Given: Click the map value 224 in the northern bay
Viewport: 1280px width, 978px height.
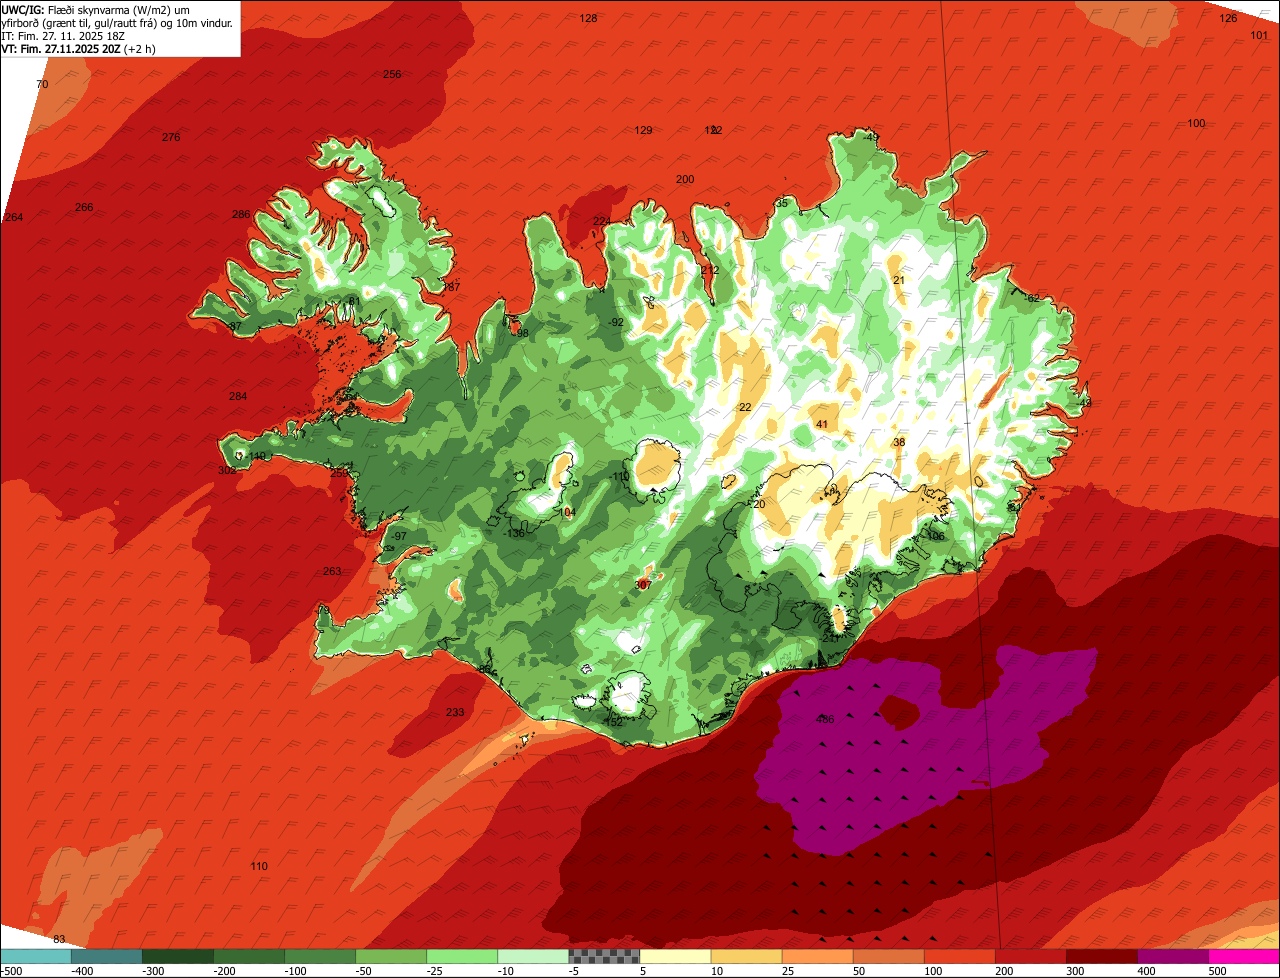Looking at the screenshot, I should pyautogui.click(x=601, y=221).
